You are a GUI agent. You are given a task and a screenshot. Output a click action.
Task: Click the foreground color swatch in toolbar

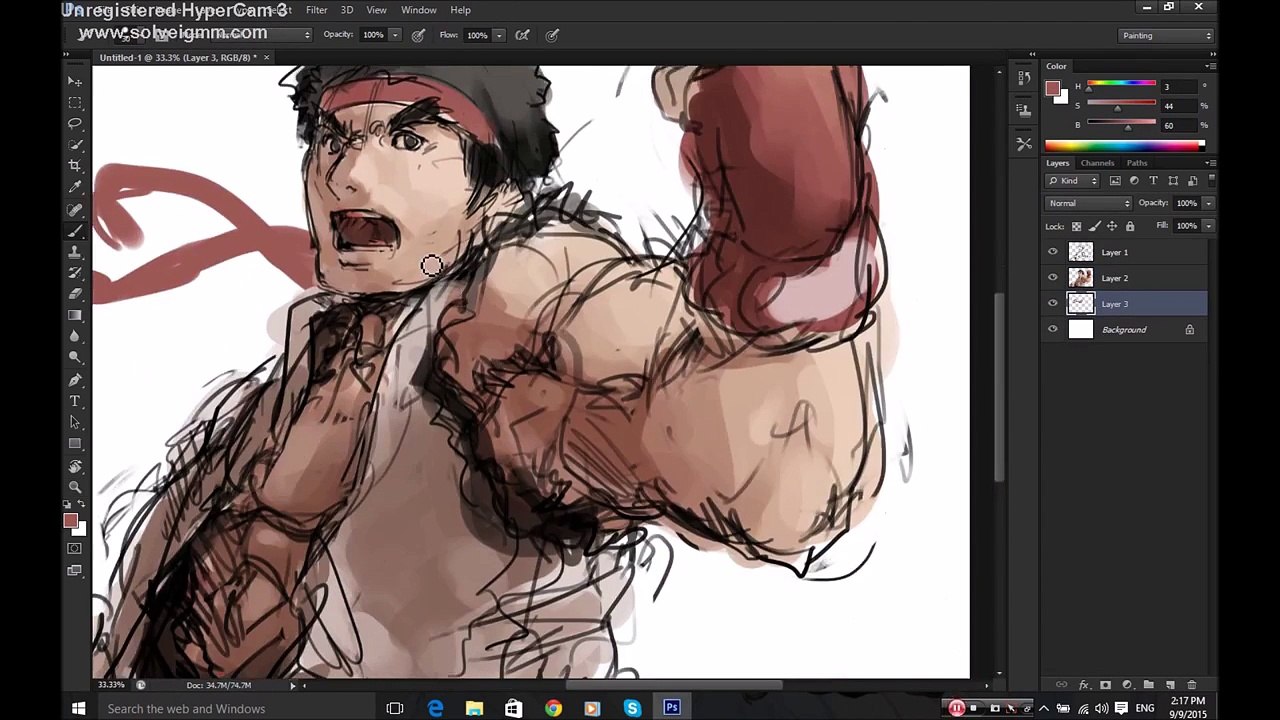click(70, 521)
